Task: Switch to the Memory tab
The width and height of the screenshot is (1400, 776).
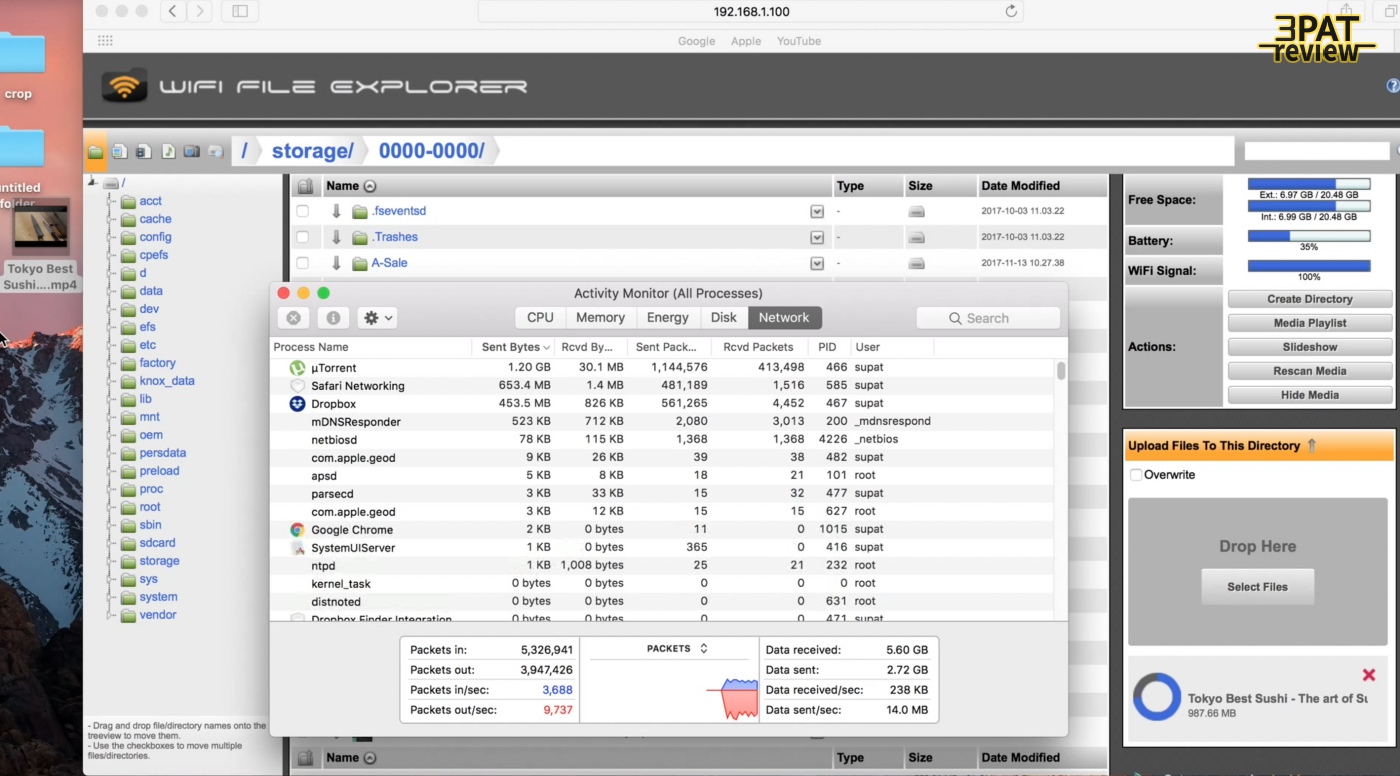Action: 600,317
